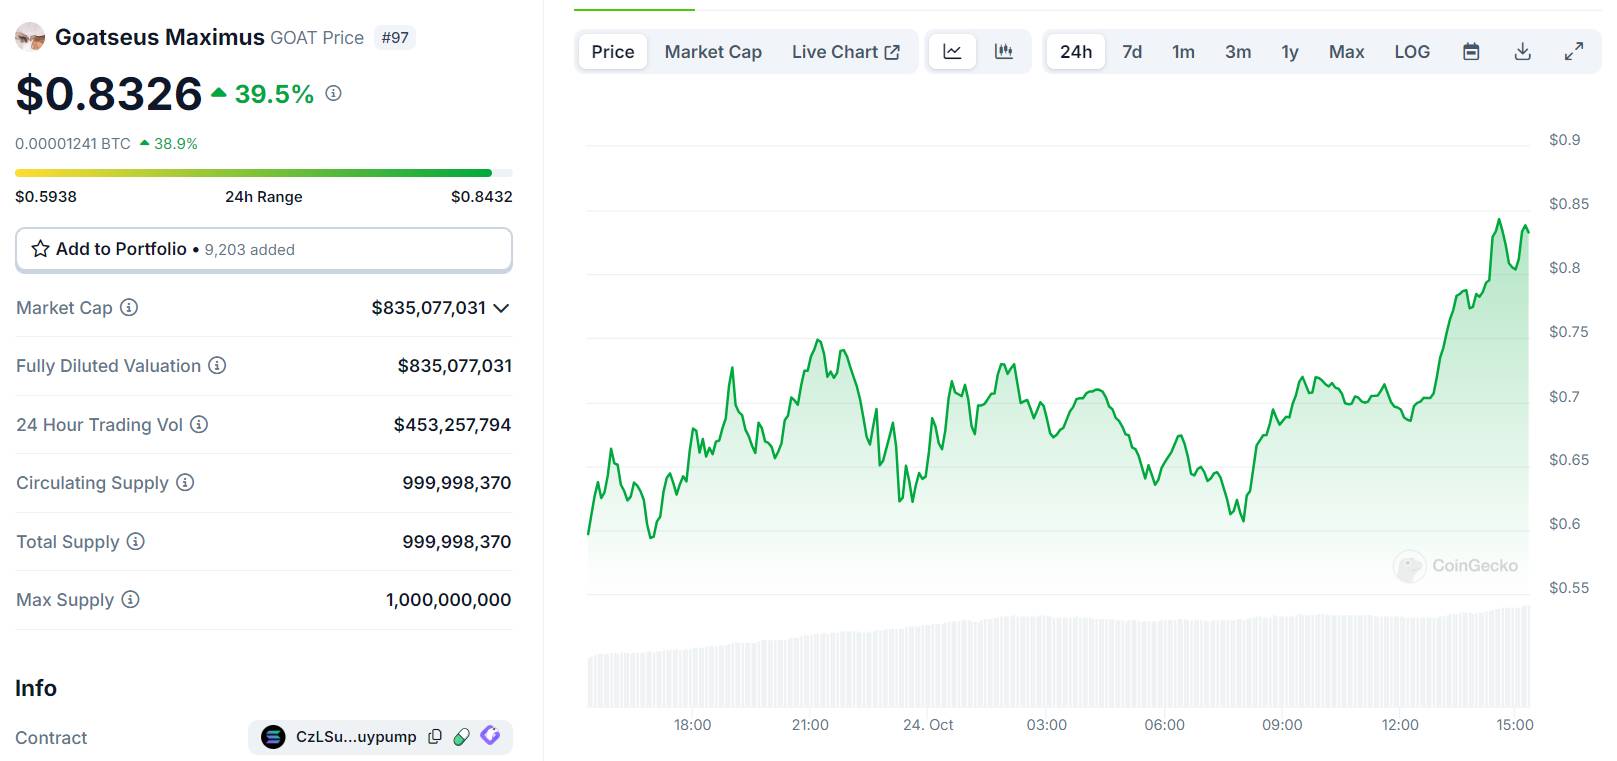Expand the Market Cap value dropdown
The width and height of the screenshot is (1617, 761).
pos(502,308)
